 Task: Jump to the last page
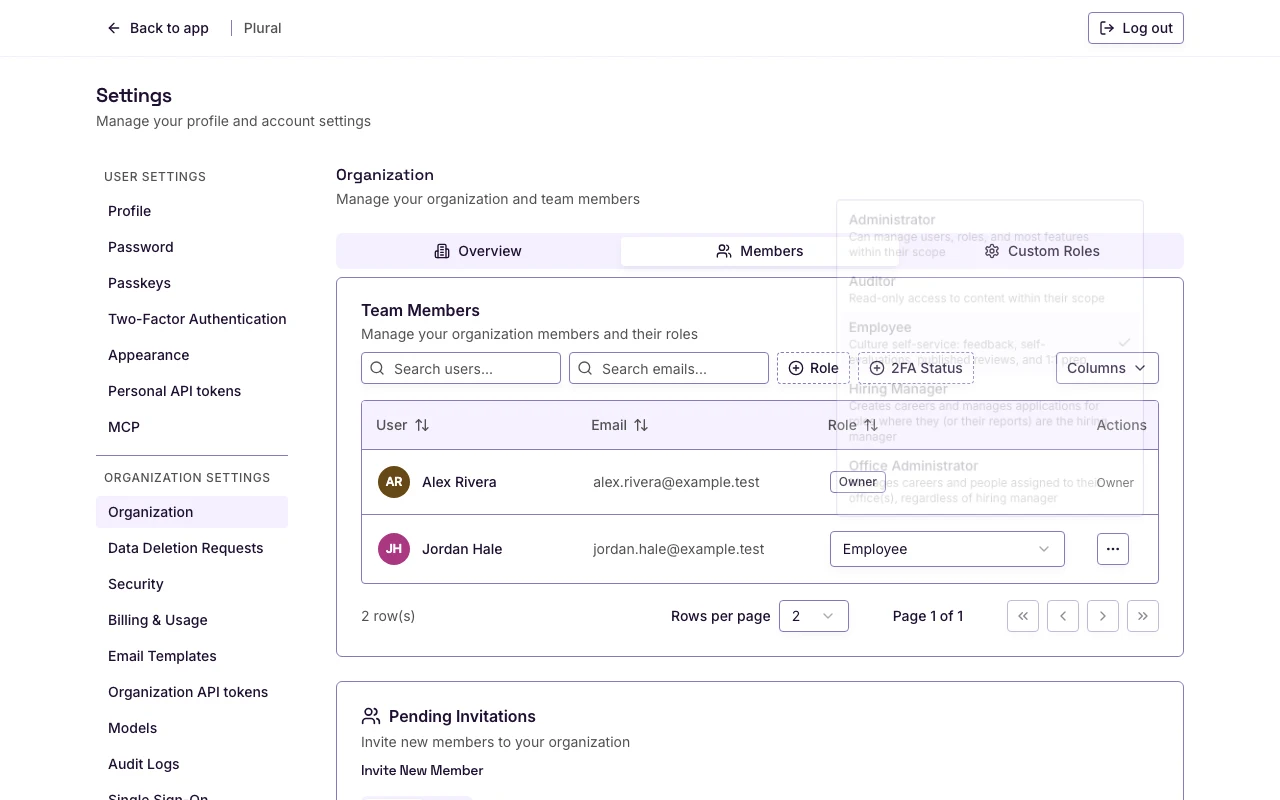click(1143, 616)
